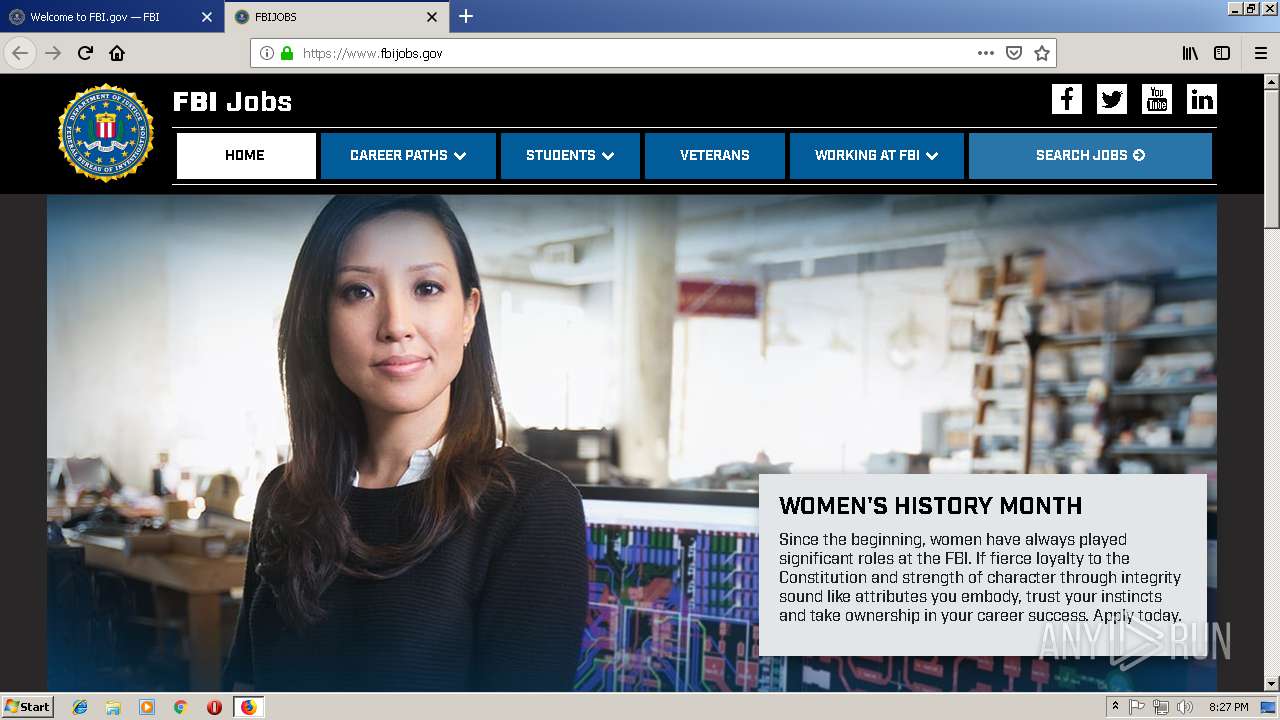
Task: Launch the media player taskbar icon
Action: coord(147,707)
